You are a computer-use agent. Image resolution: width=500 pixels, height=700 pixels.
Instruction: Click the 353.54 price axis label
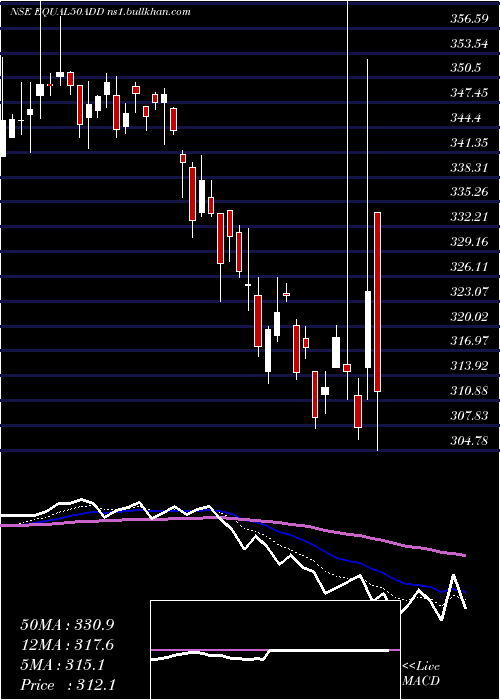click(x=469, y=44)
